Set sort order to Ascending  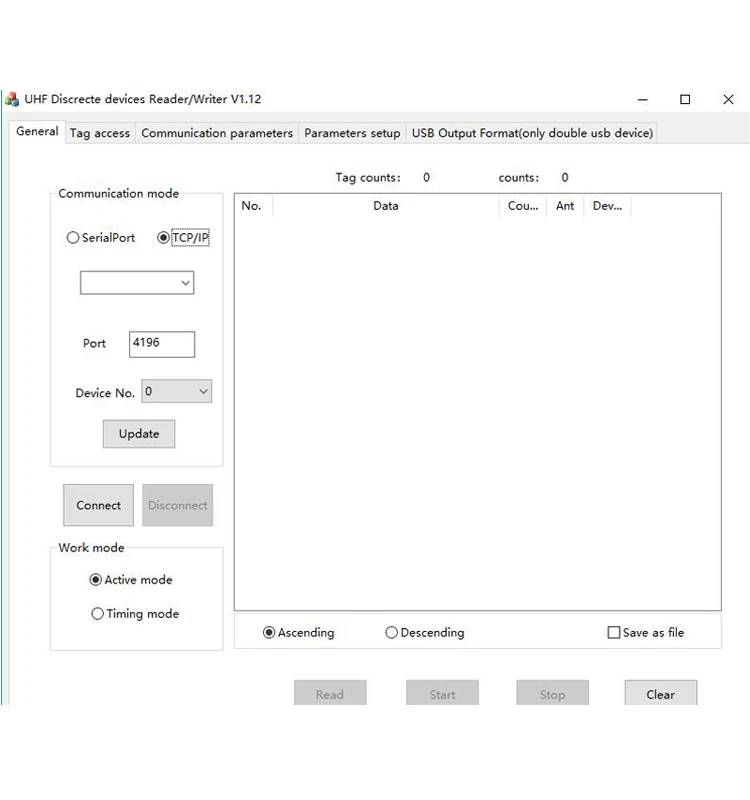point(269,633)
